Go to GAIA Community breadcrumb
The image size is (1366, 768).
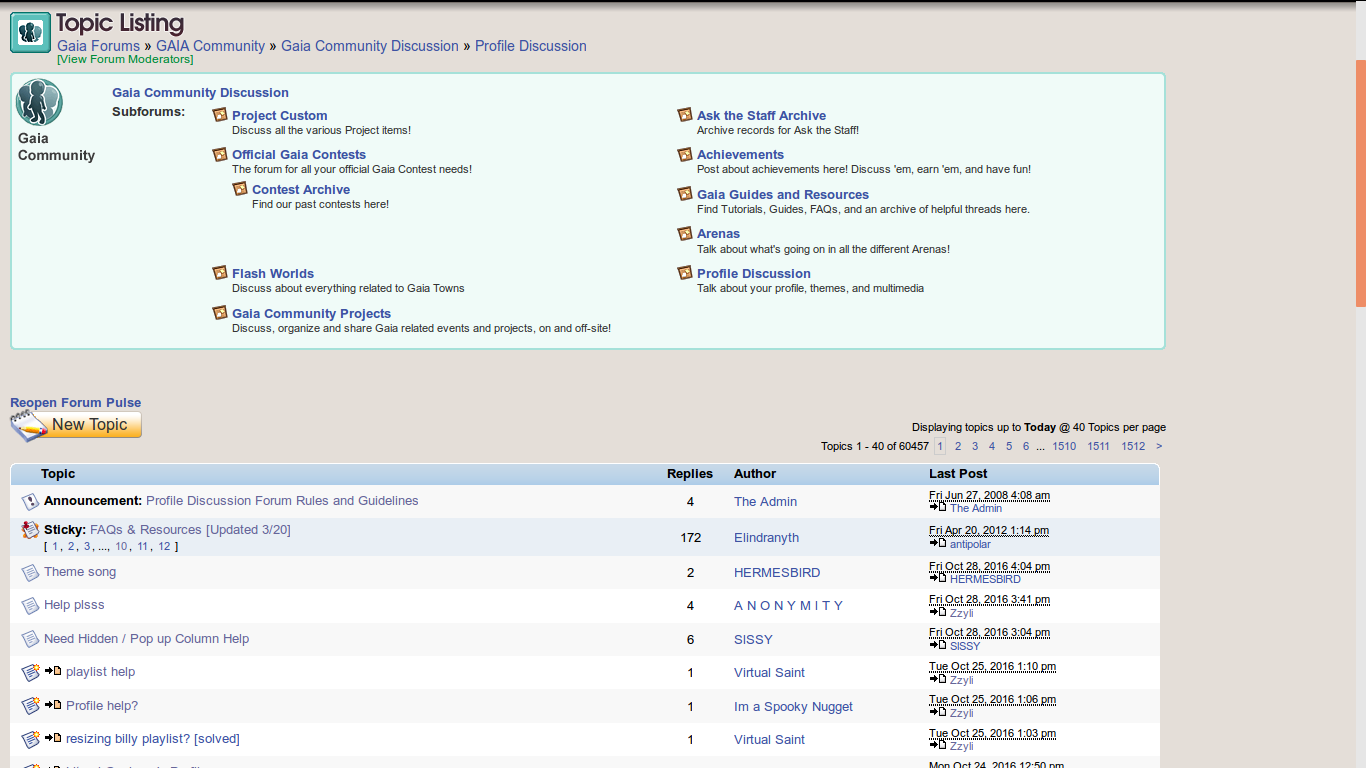pyautogui.click(x=210, y=46)
